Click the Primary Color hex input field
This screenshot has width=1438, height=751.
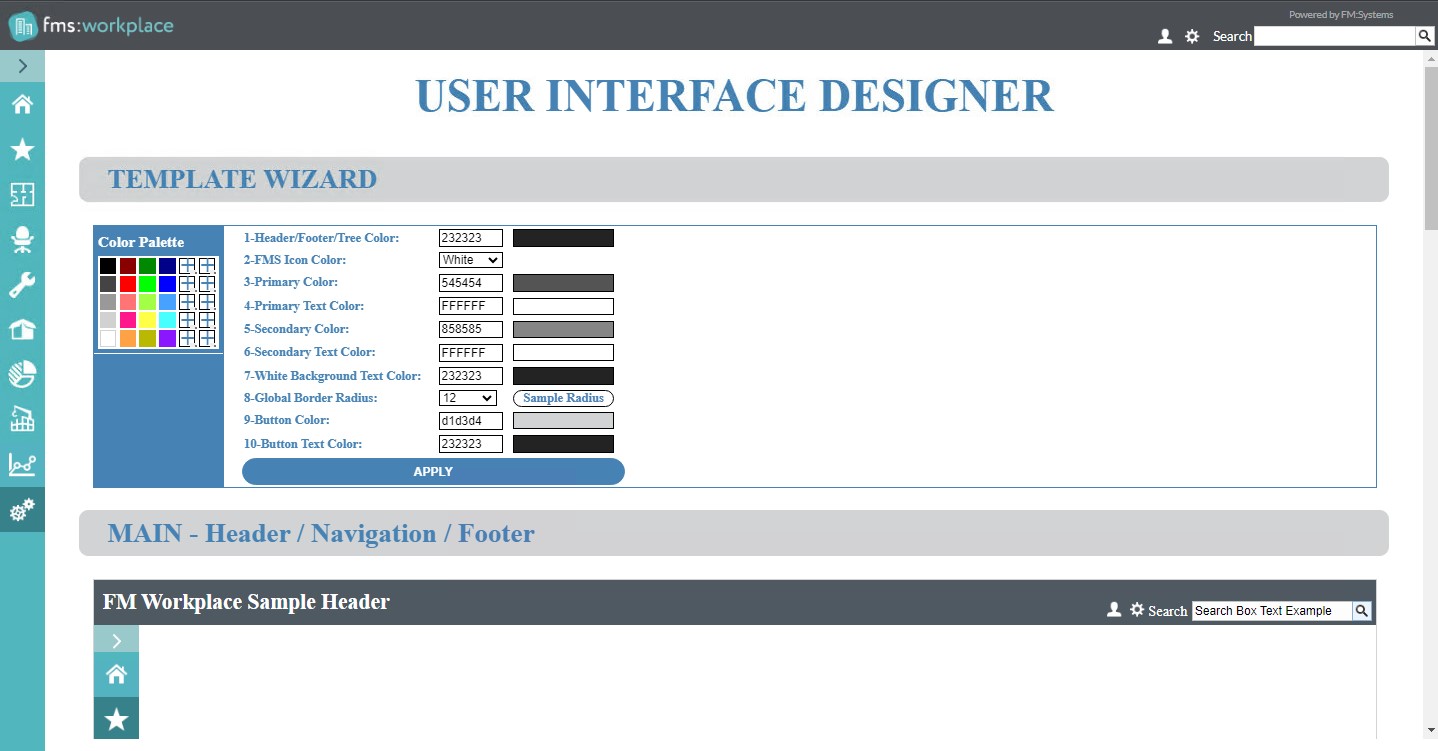pos(470,283)
